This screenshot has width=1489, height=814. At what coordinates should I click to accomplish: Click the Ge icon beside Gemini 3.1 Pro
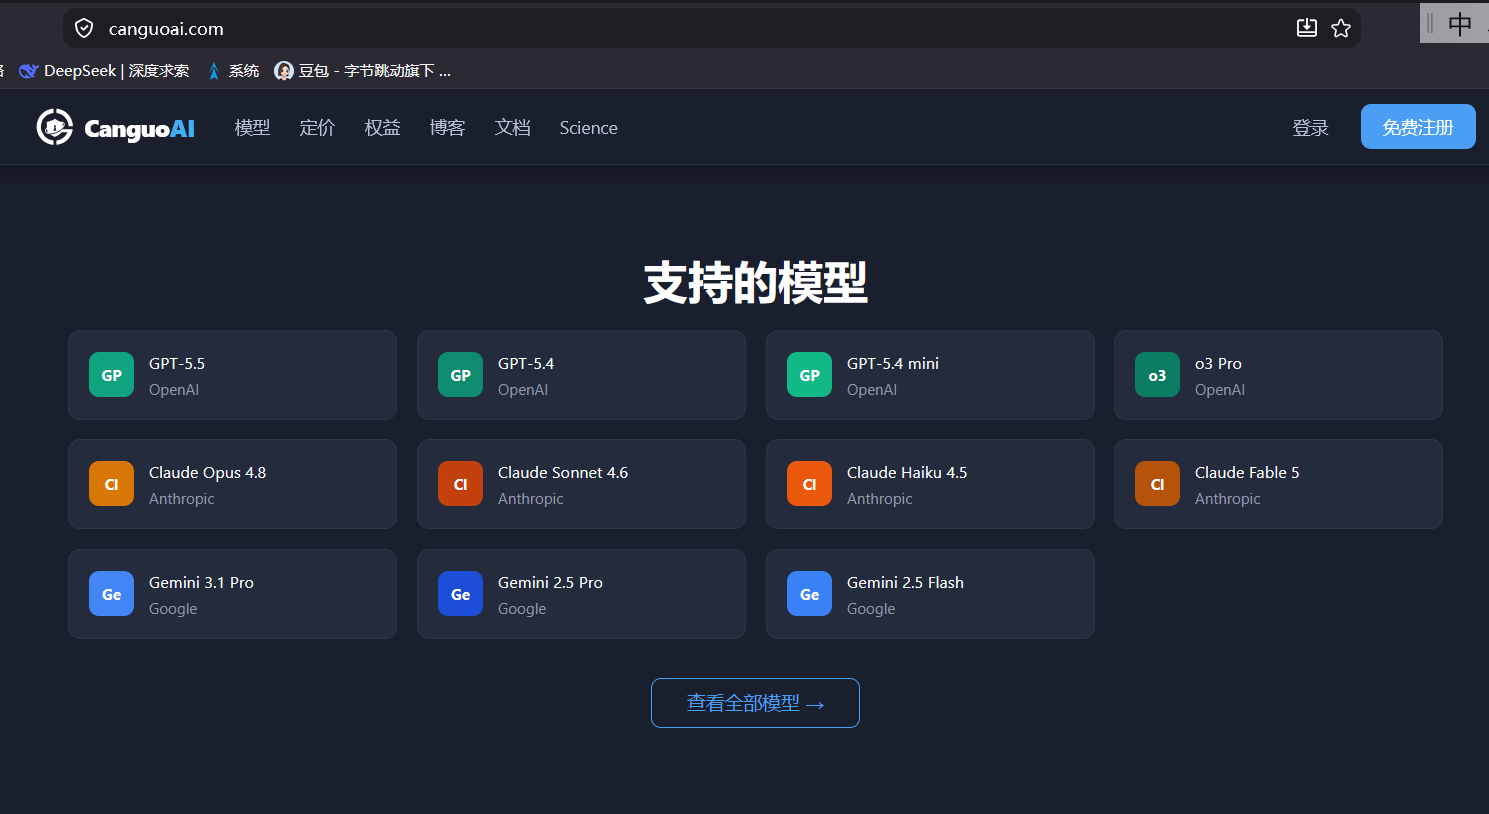point(111,594)
